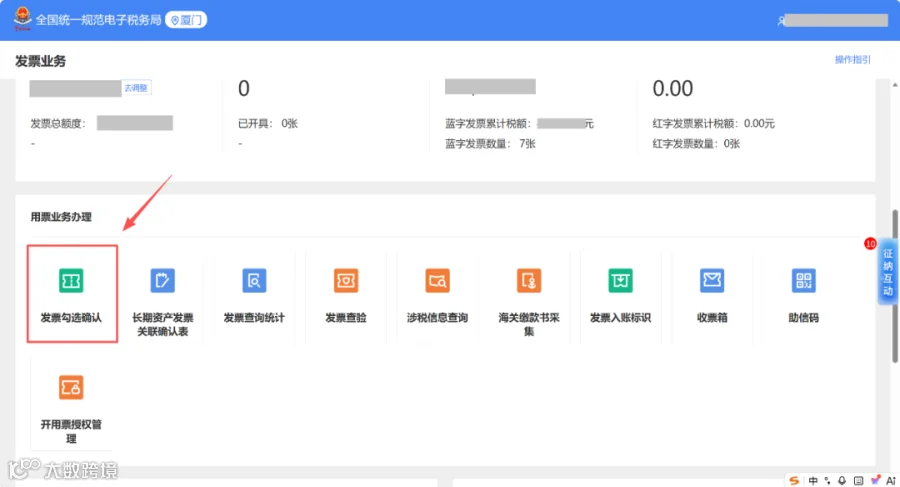Click the inner panel scroll-up arrow
This screenshot has height=487, width=900.
(x=895, y=85)
